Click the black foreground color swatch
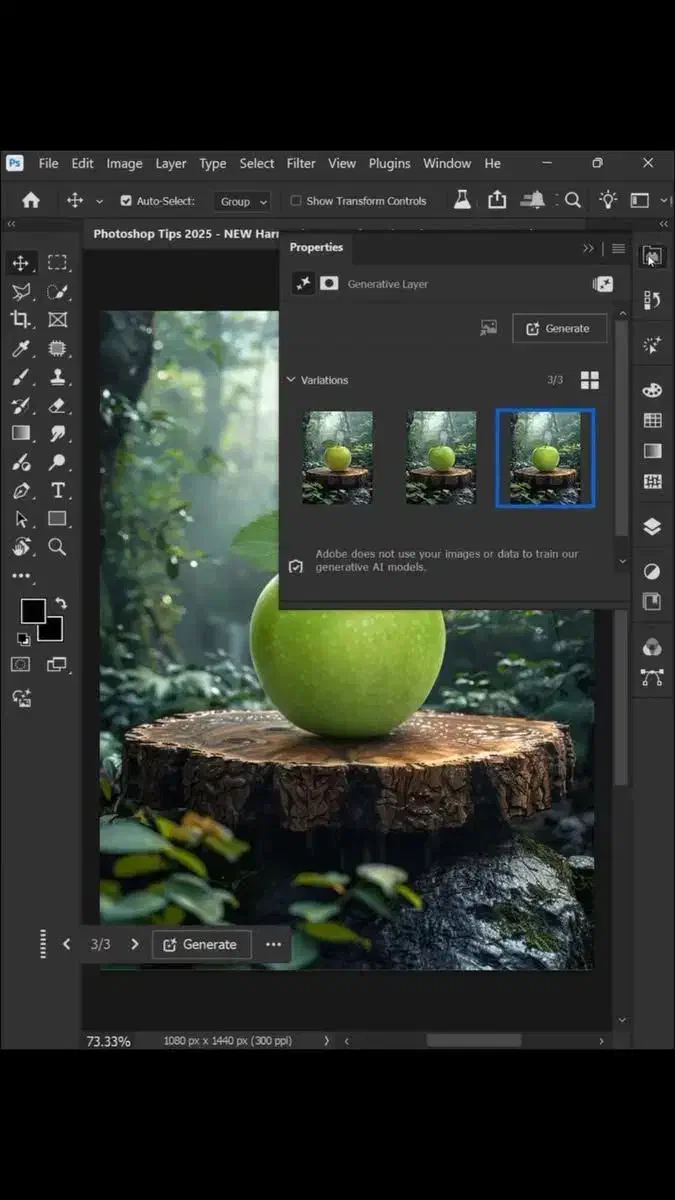675x1200 pixels. pos(32,611)
